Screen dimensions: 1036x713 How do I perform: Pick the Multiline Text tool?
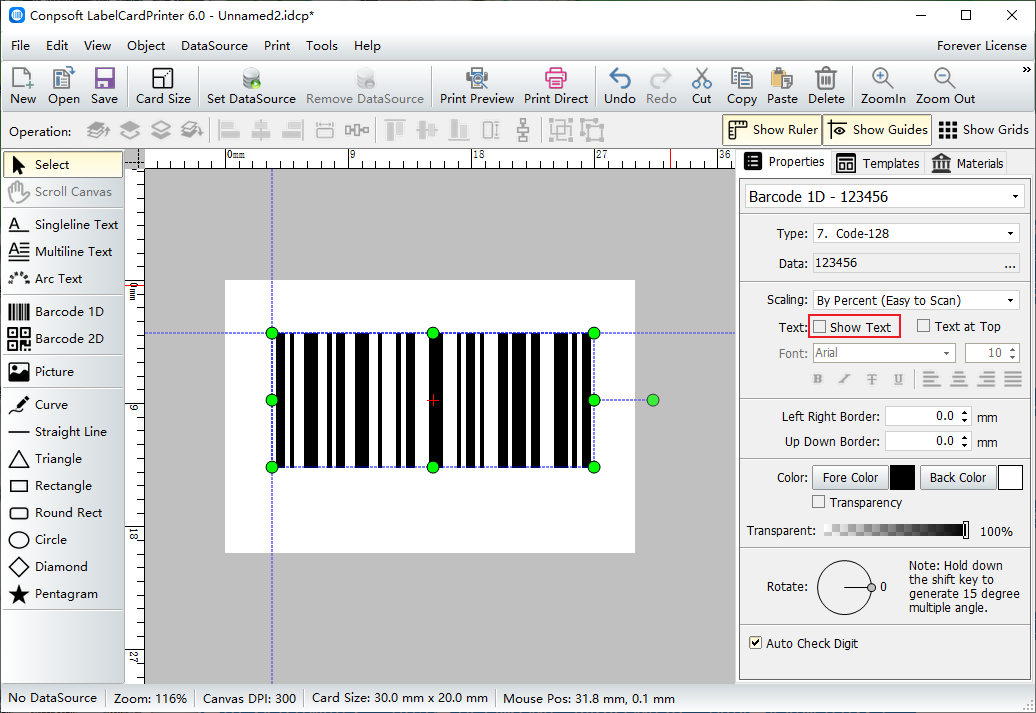pos(63,252)
